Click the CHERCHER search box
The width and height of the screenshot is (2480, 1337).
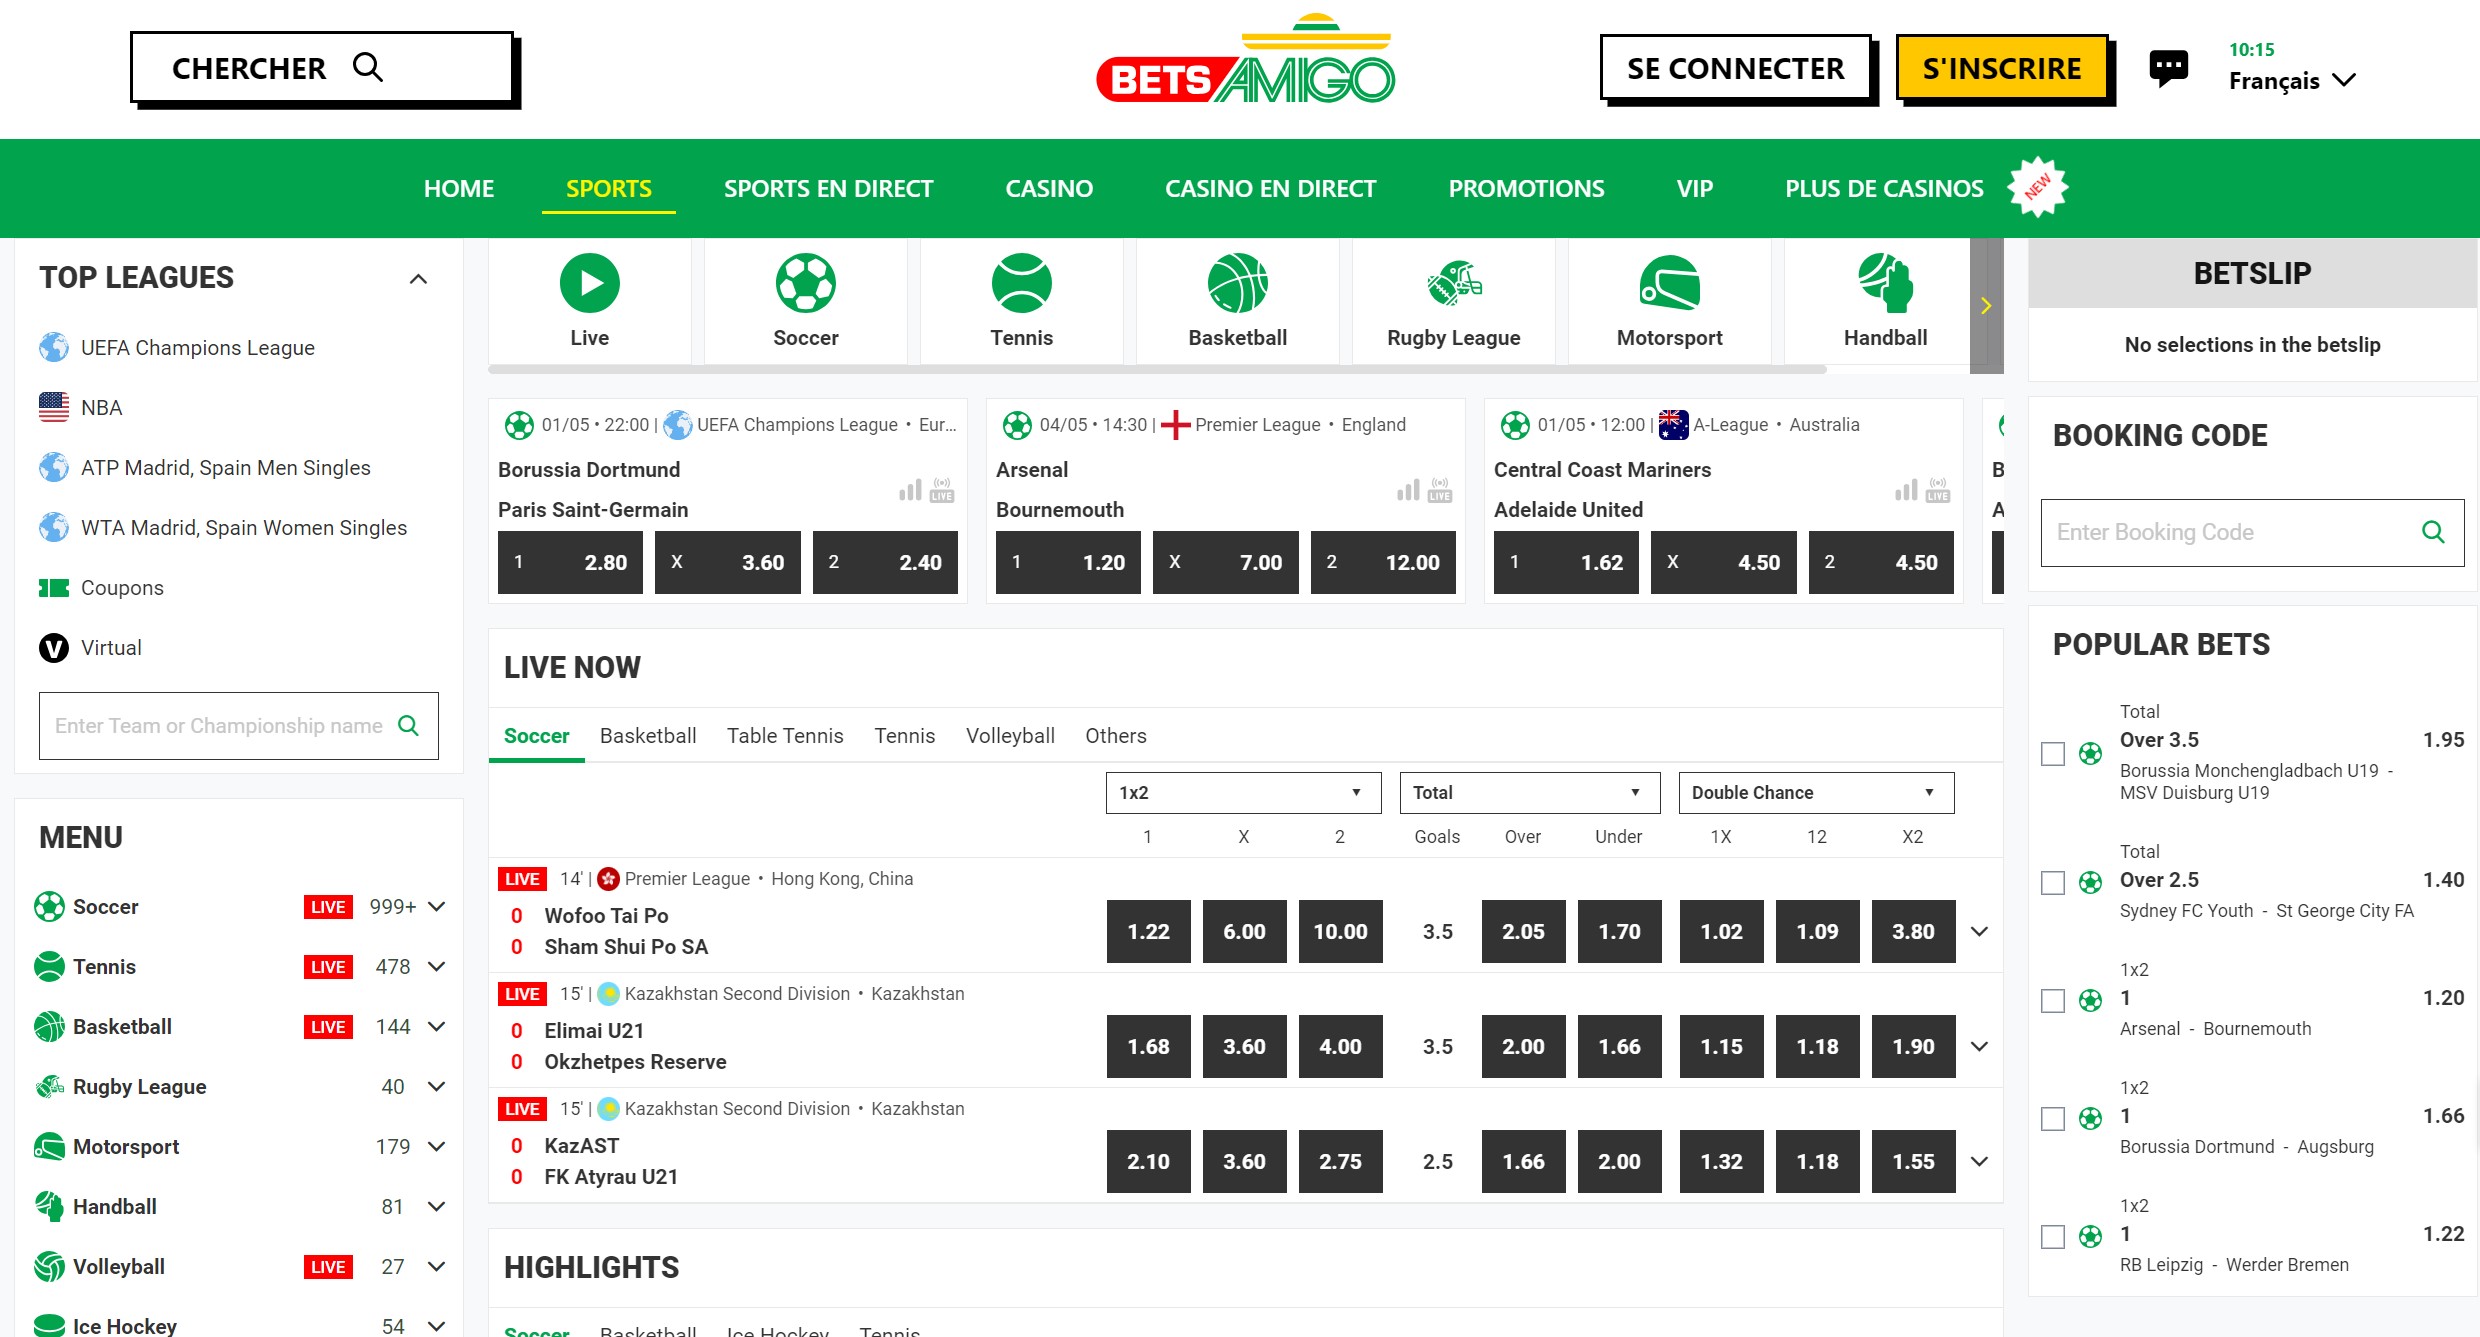(322, 68)
